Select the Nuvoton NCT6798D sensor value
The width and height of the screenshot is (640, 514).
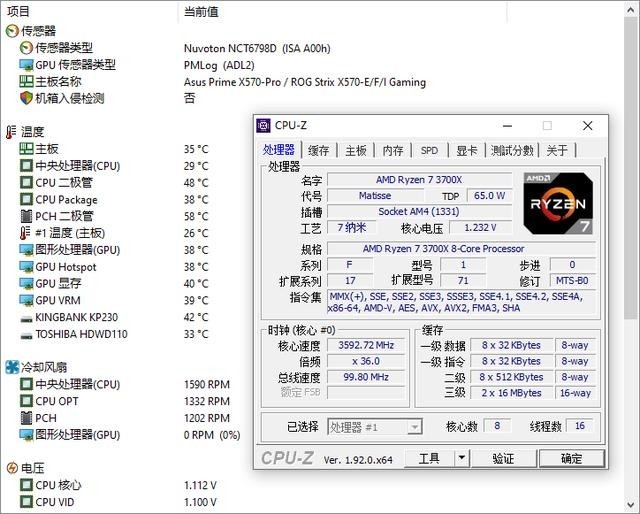point(257,49)
